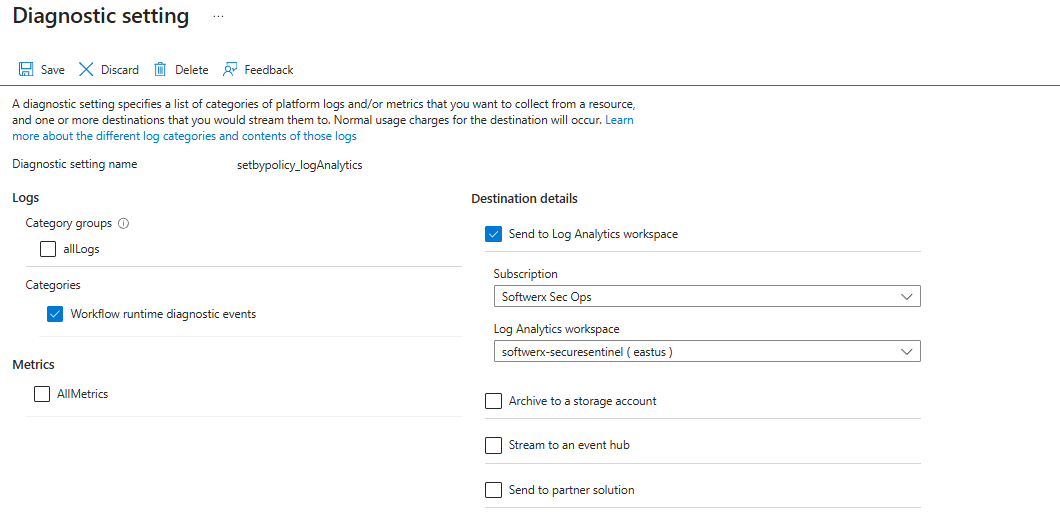Click the Feedback toolbar label
This screenshot has width=1060, height=516.
coord(269,70)
